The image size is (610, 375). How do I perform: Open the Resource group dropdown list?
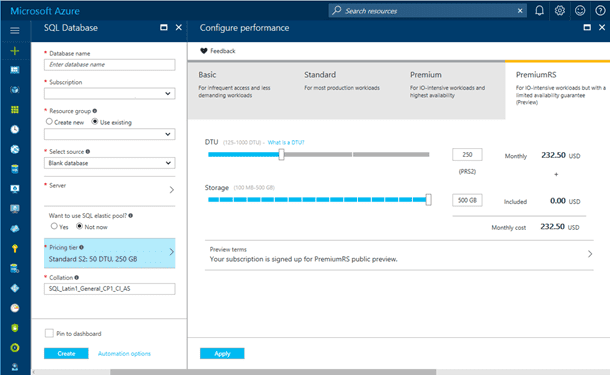(x=109, y=134)
